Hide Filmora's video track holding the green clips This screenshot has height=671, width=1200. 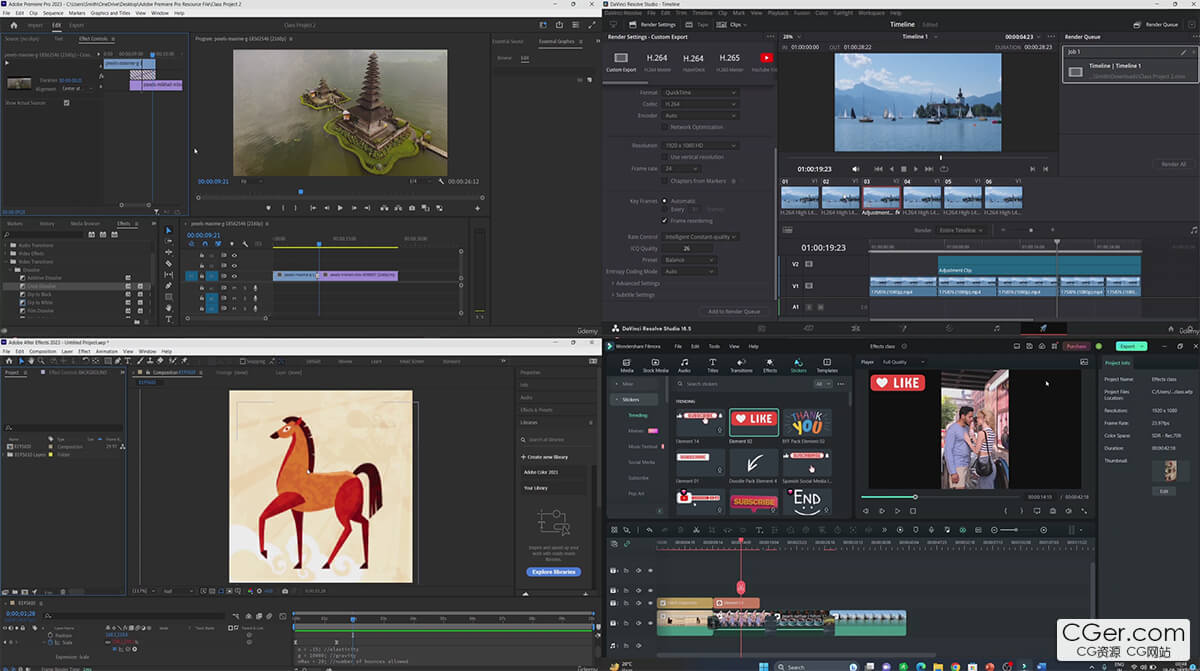pos(650,623)
